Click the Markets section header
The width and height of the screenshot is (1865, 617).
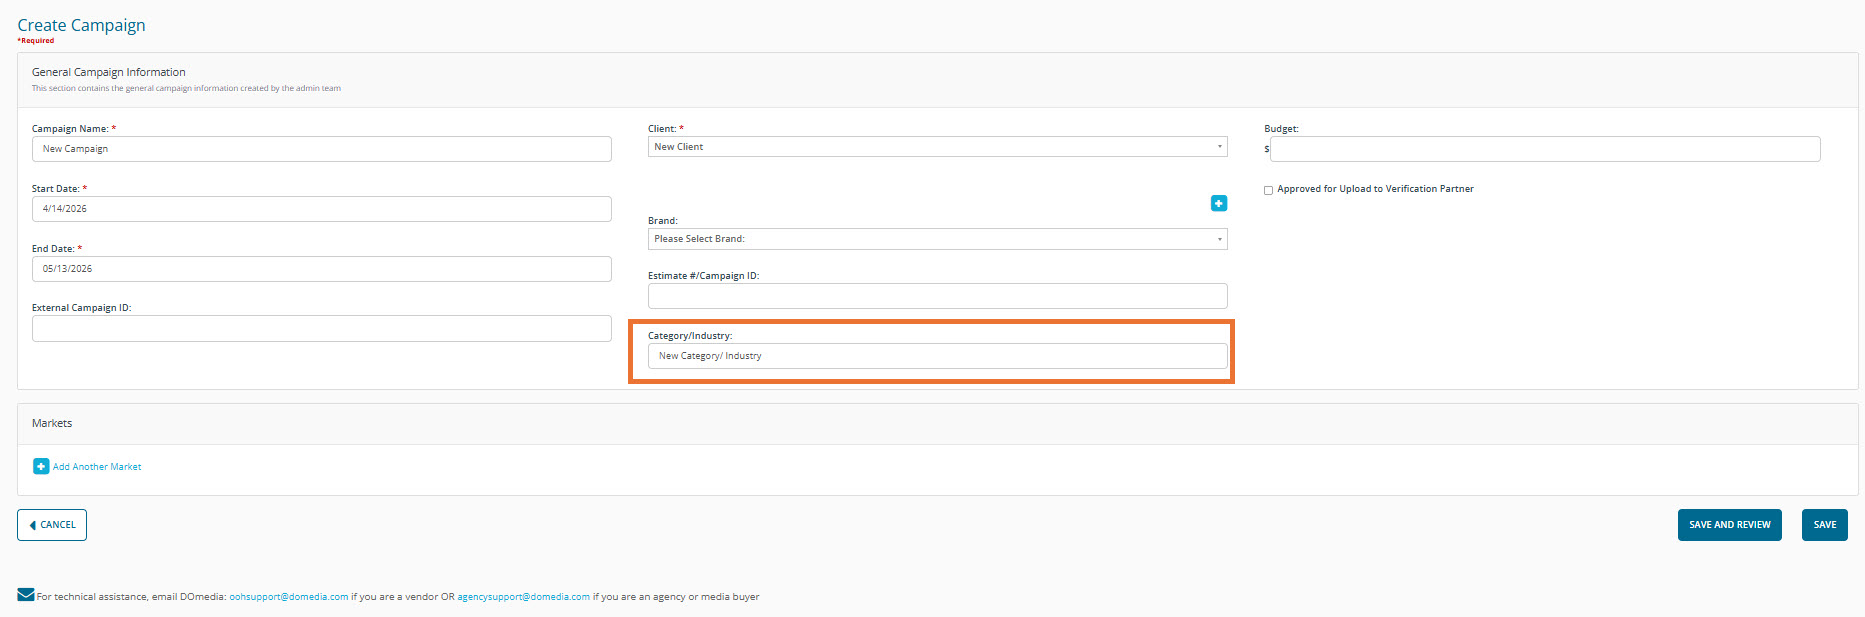pyautogui.click(x=52, y=424)
